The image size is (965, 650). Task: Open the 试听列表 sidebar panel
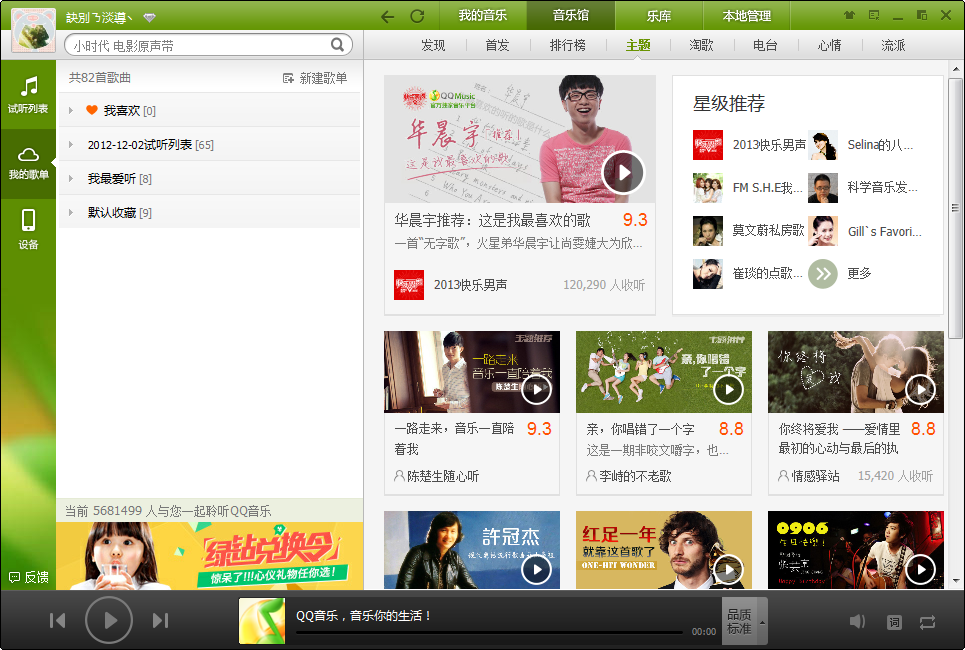(28, 94)
